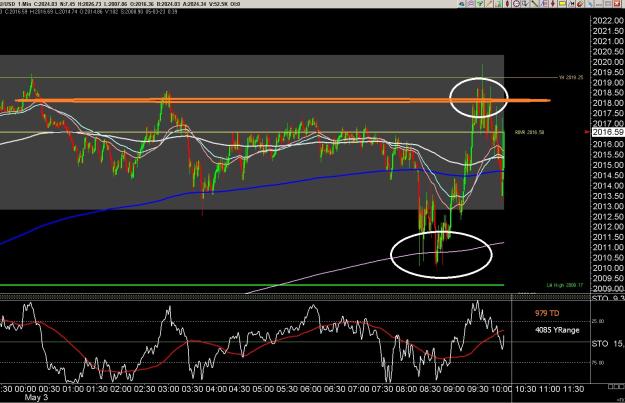
Task: Click the 2020.00 price axis label
Action: tap(608, 62)
